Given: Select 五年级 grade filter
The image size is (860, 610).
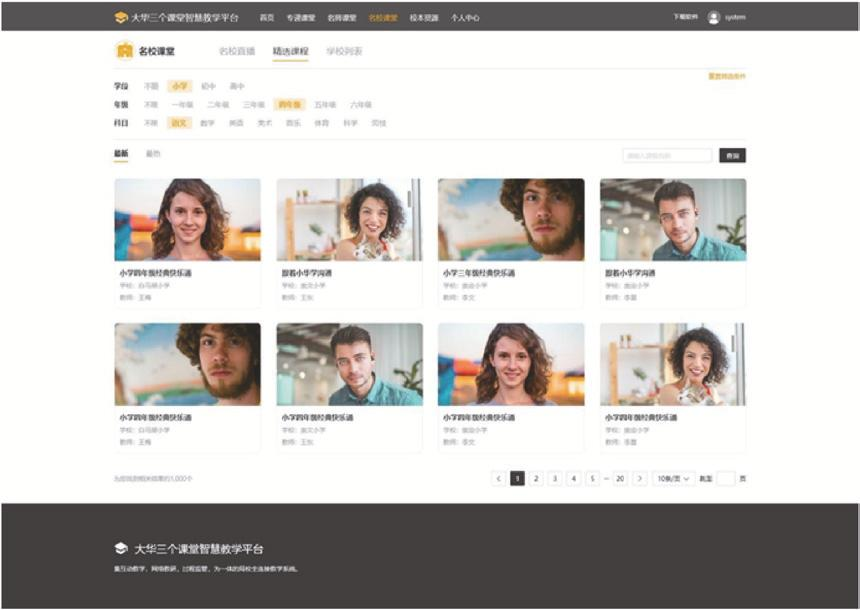Looking at the screenshot, I should [325, 104].
